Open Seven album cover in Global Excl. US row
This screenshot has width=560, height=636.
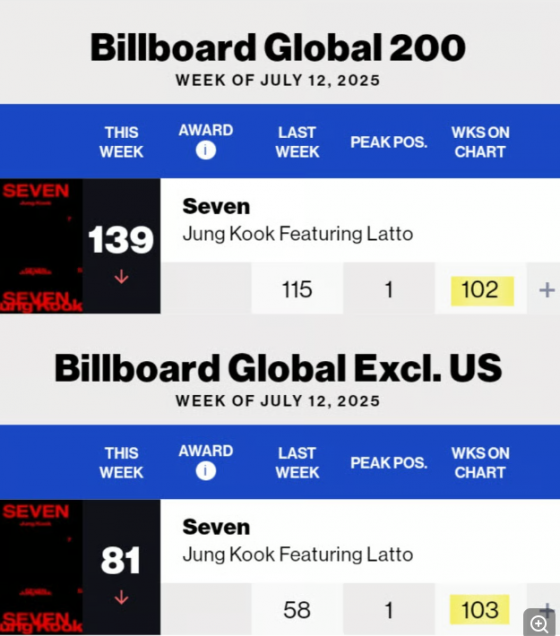(x=41, y=567)
